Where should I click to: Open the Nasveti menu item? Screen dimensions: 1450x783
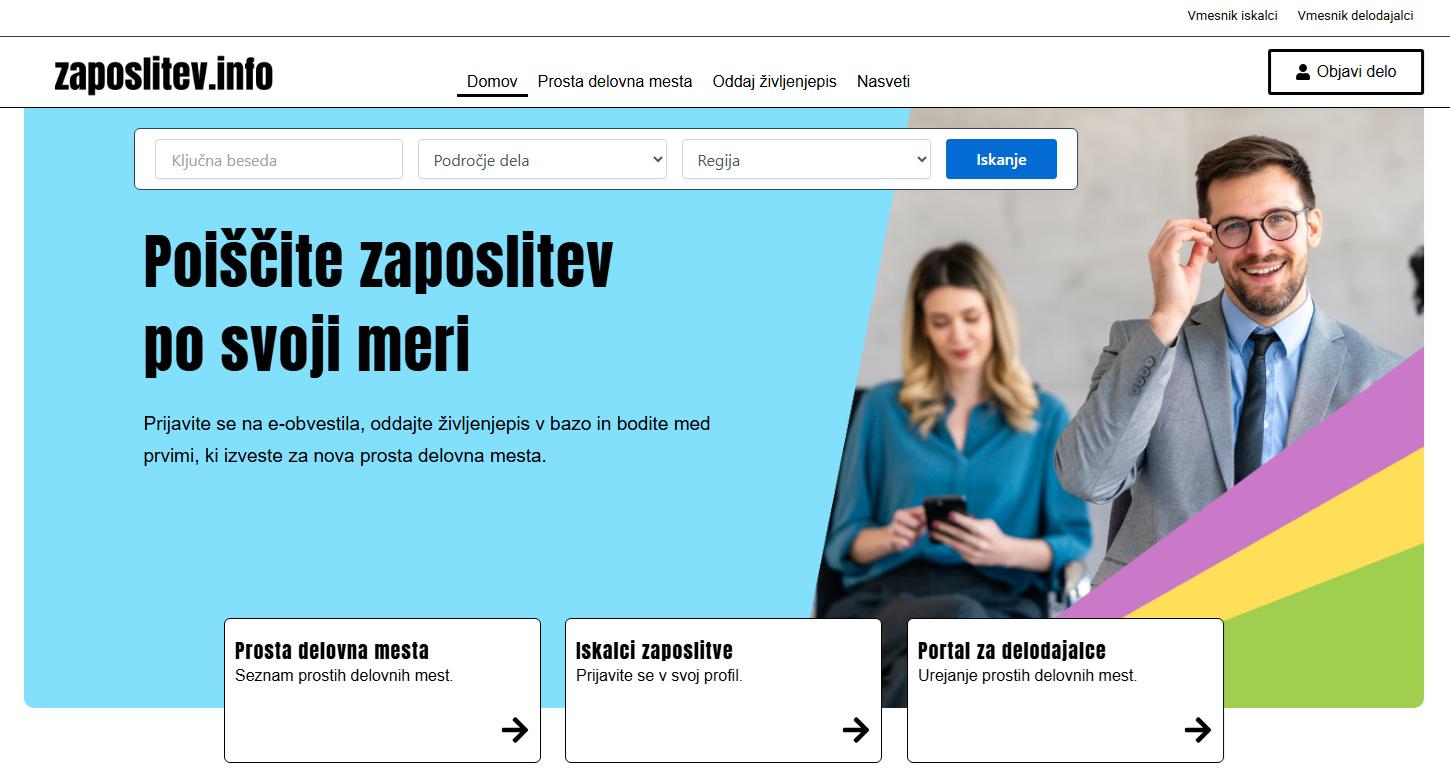pyautogui.click(x=883, y=82)
